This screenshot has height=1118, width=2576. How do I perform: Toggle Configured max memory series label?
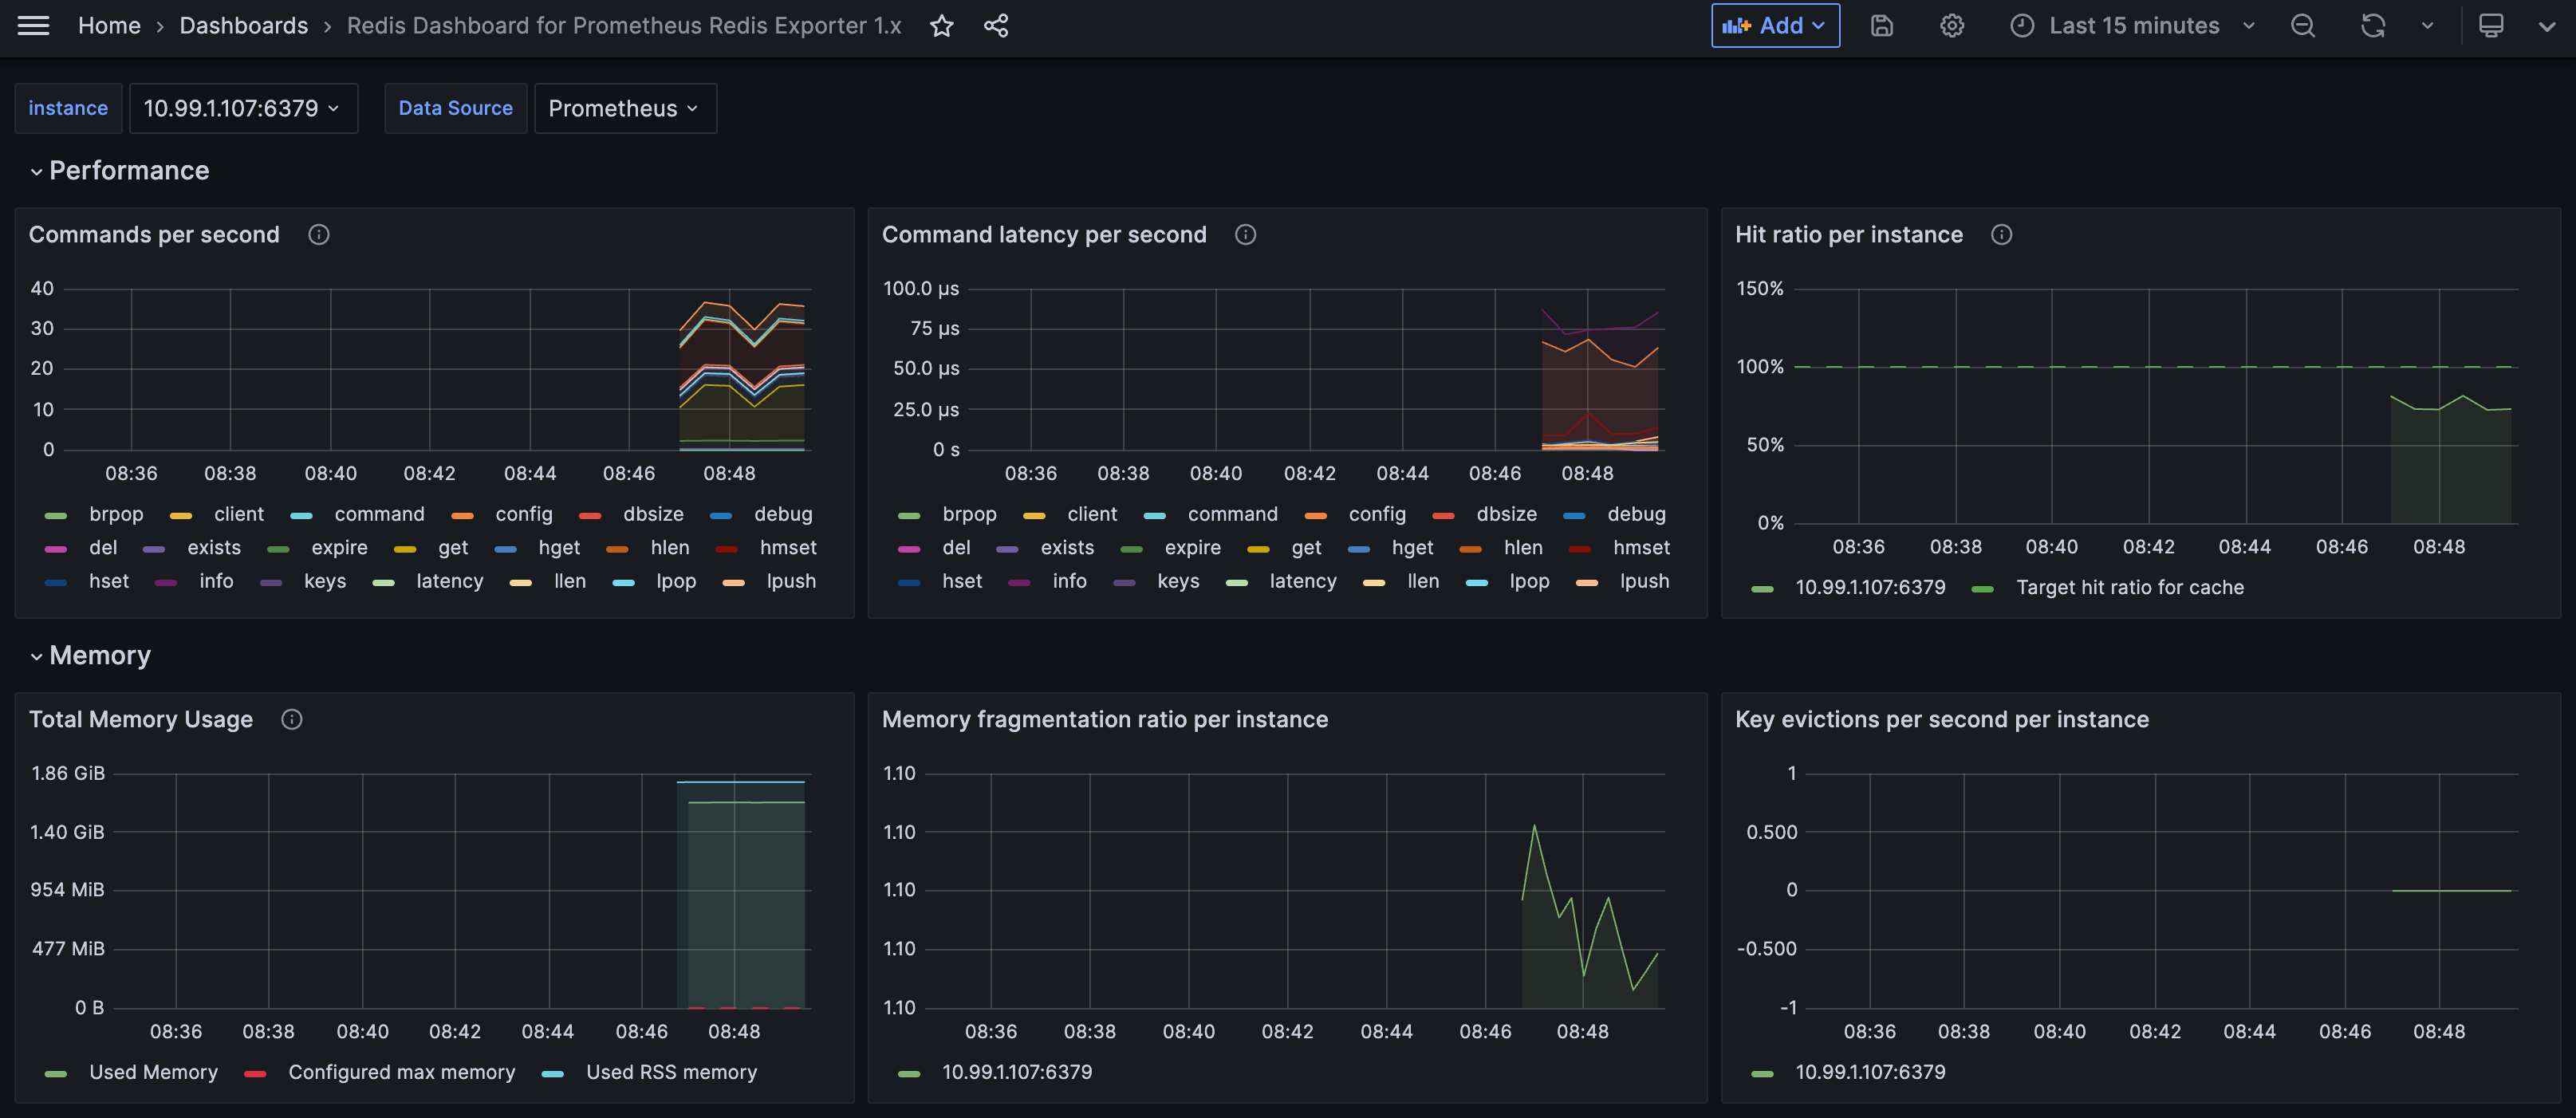coord(402,1073)
